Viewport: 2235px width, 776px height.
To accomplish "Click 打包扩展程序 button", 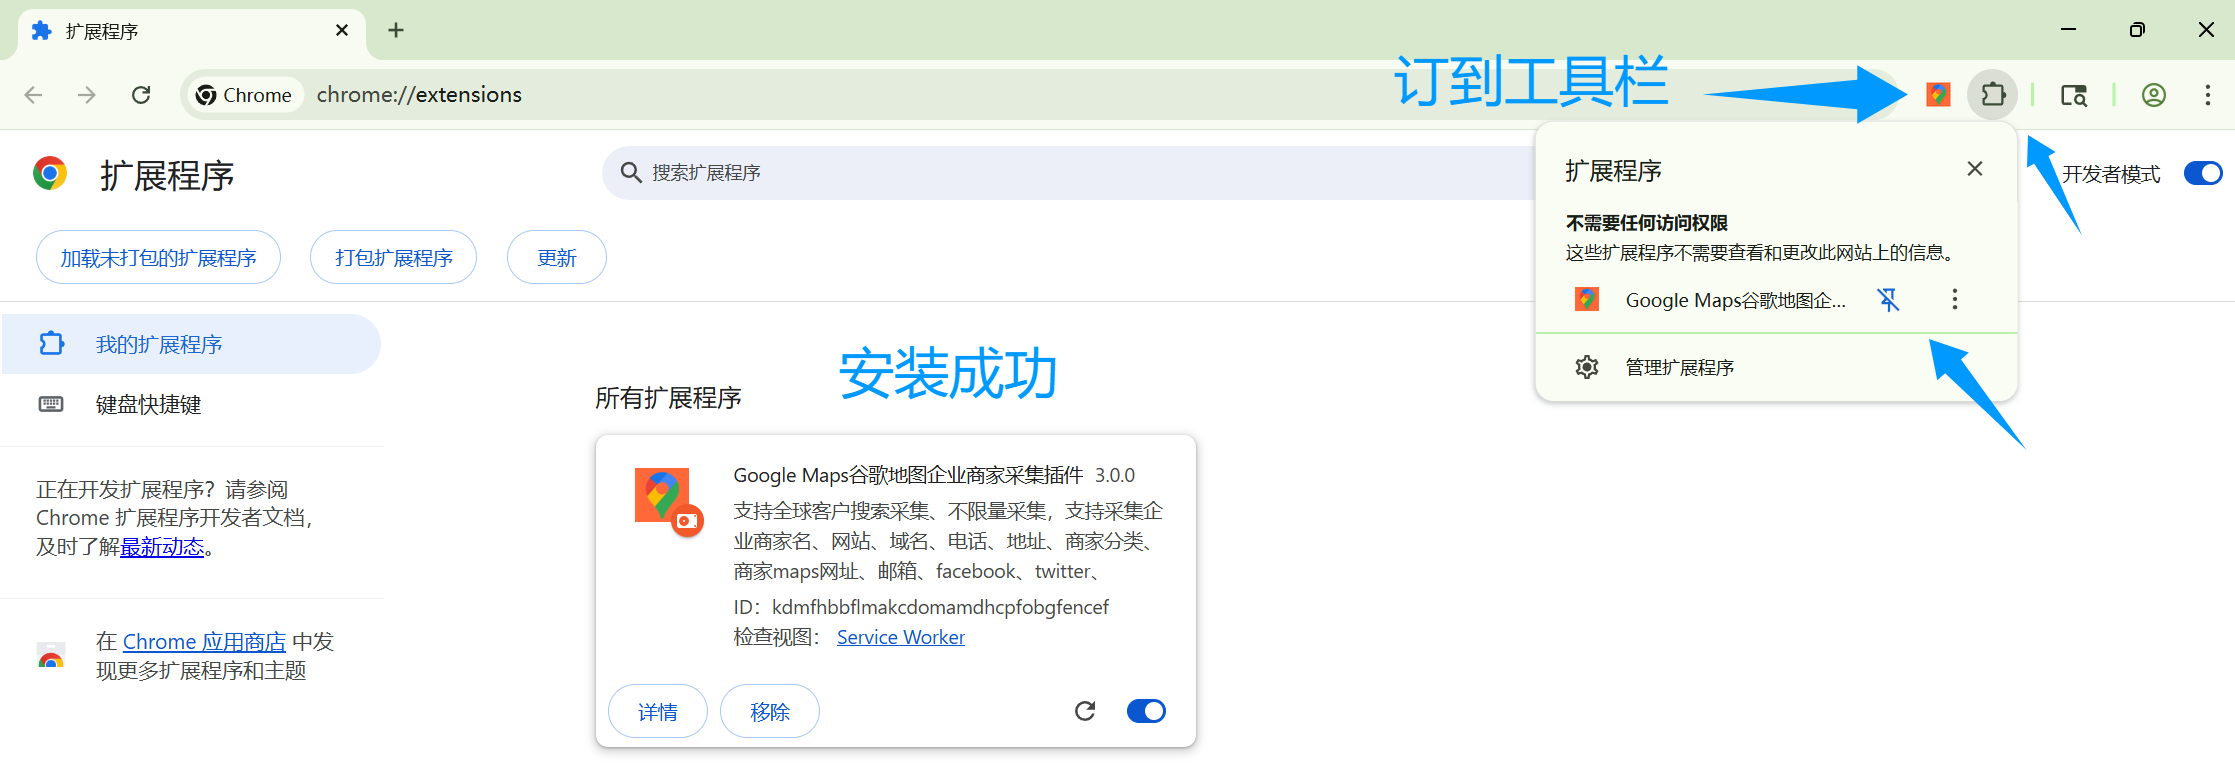I will click(393, 257).
